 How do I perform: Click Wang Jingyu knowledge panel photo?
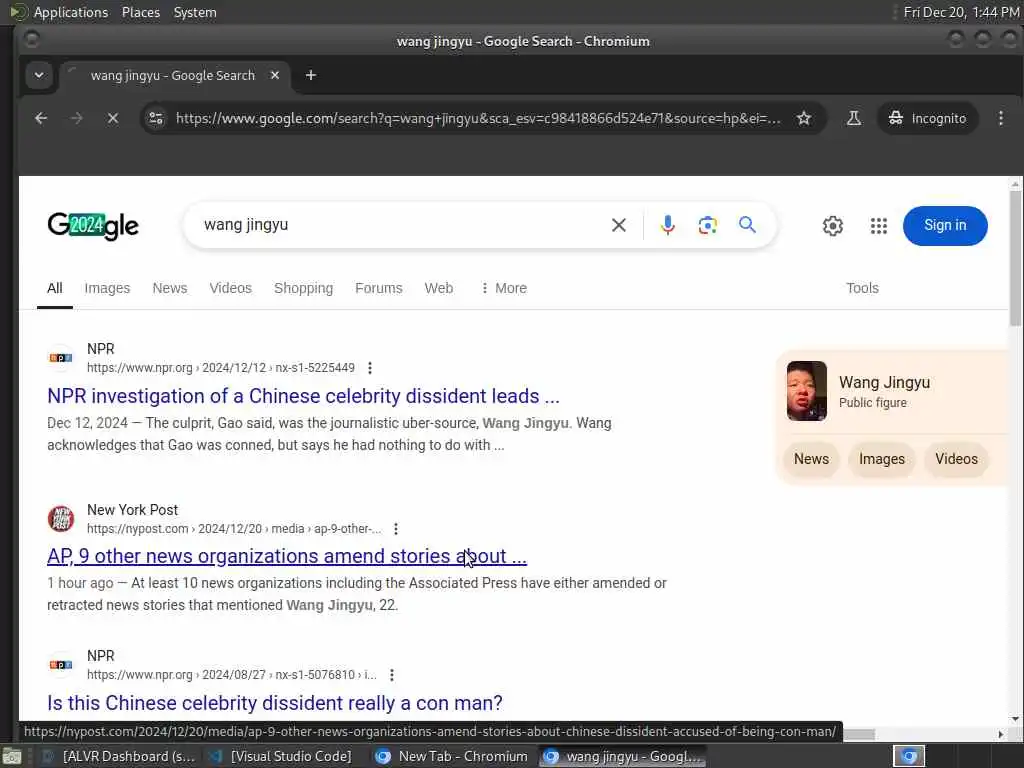click(x=807, y=391)
